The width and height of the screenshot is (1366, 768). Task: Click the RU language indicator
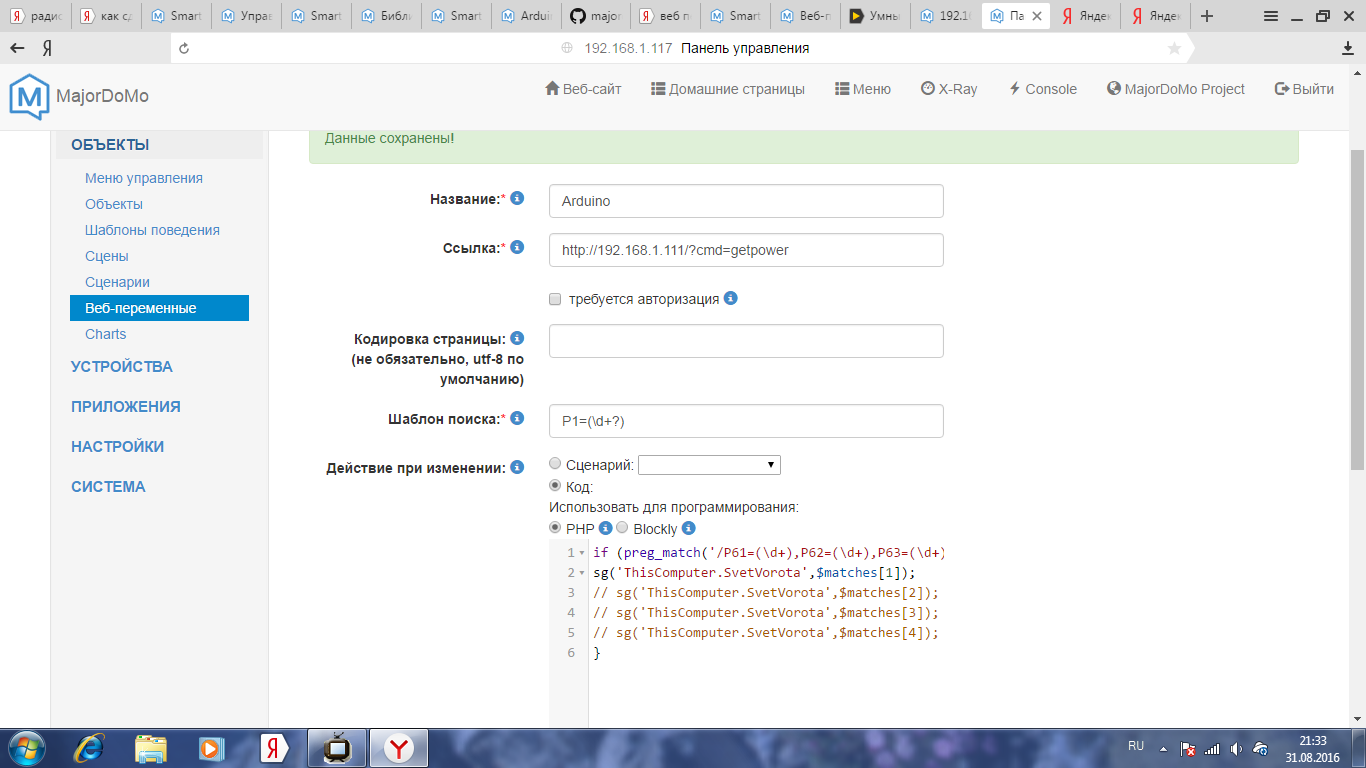point(1136,747)
